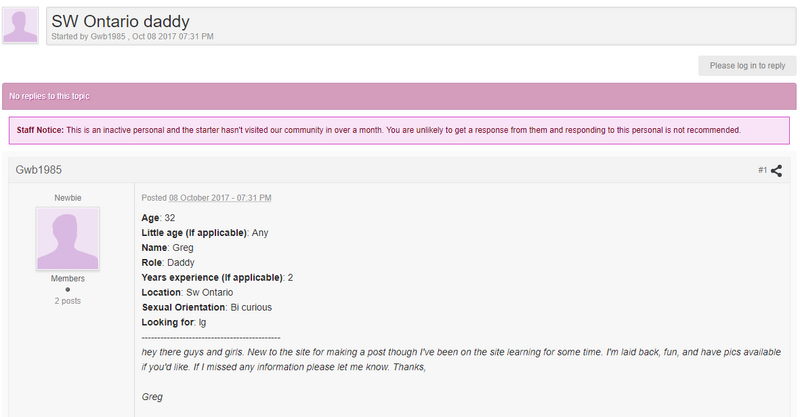
Task: Open the #1 post permalink
Action: 762,170
